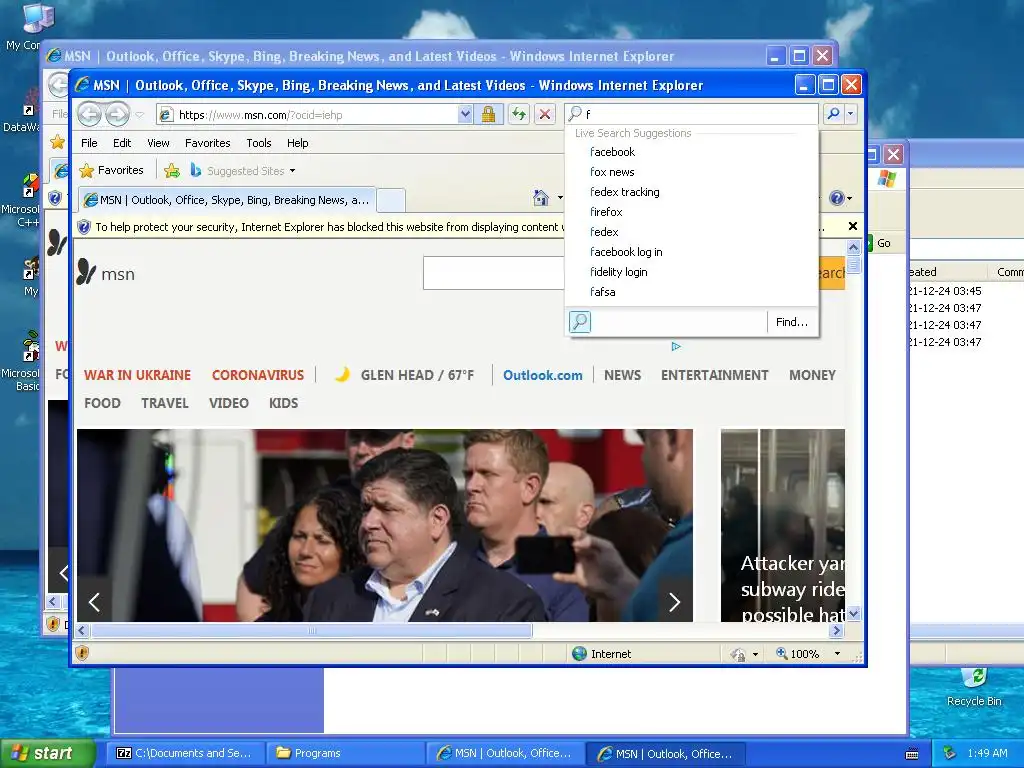Click the AdChoices triangle icon
The height and width of the screenshot is (768, 1024).
coord(676,347)
